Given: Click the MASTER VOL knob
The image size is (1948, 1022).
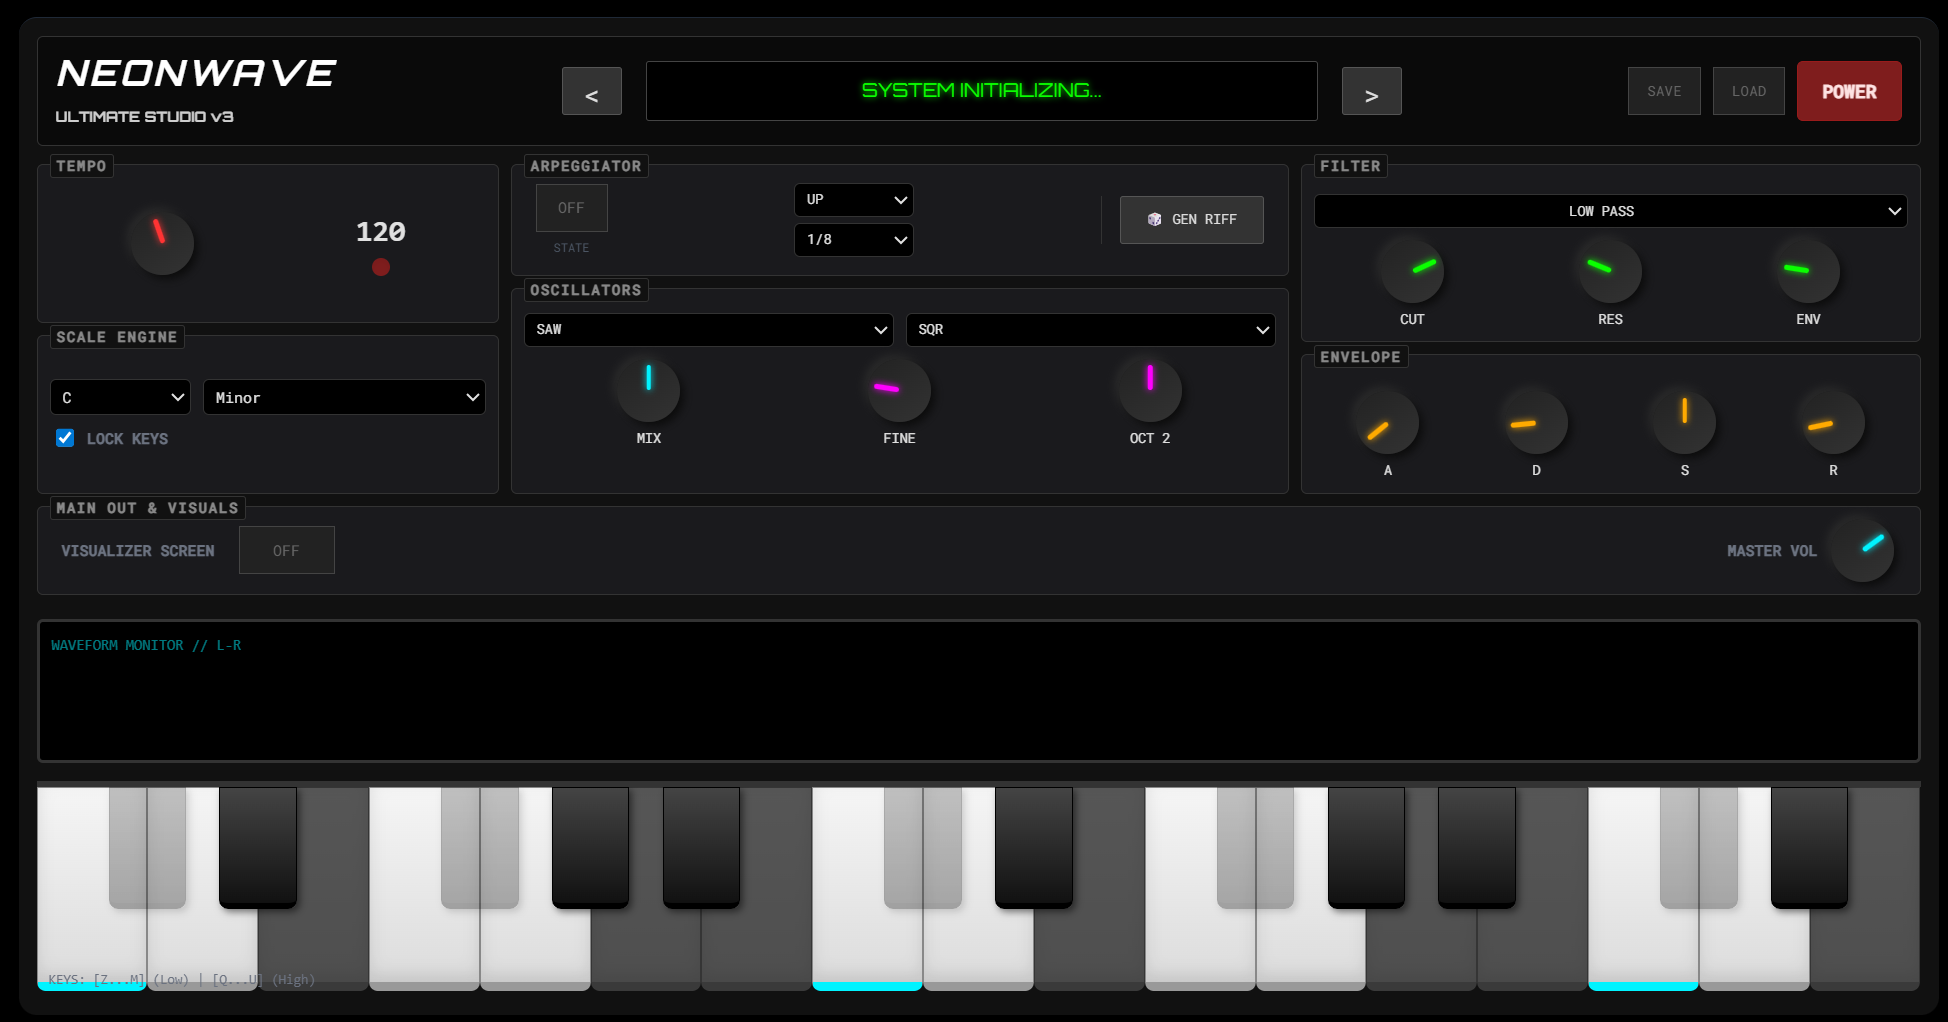Looking at the screenshot, I should pos(1862,550).
